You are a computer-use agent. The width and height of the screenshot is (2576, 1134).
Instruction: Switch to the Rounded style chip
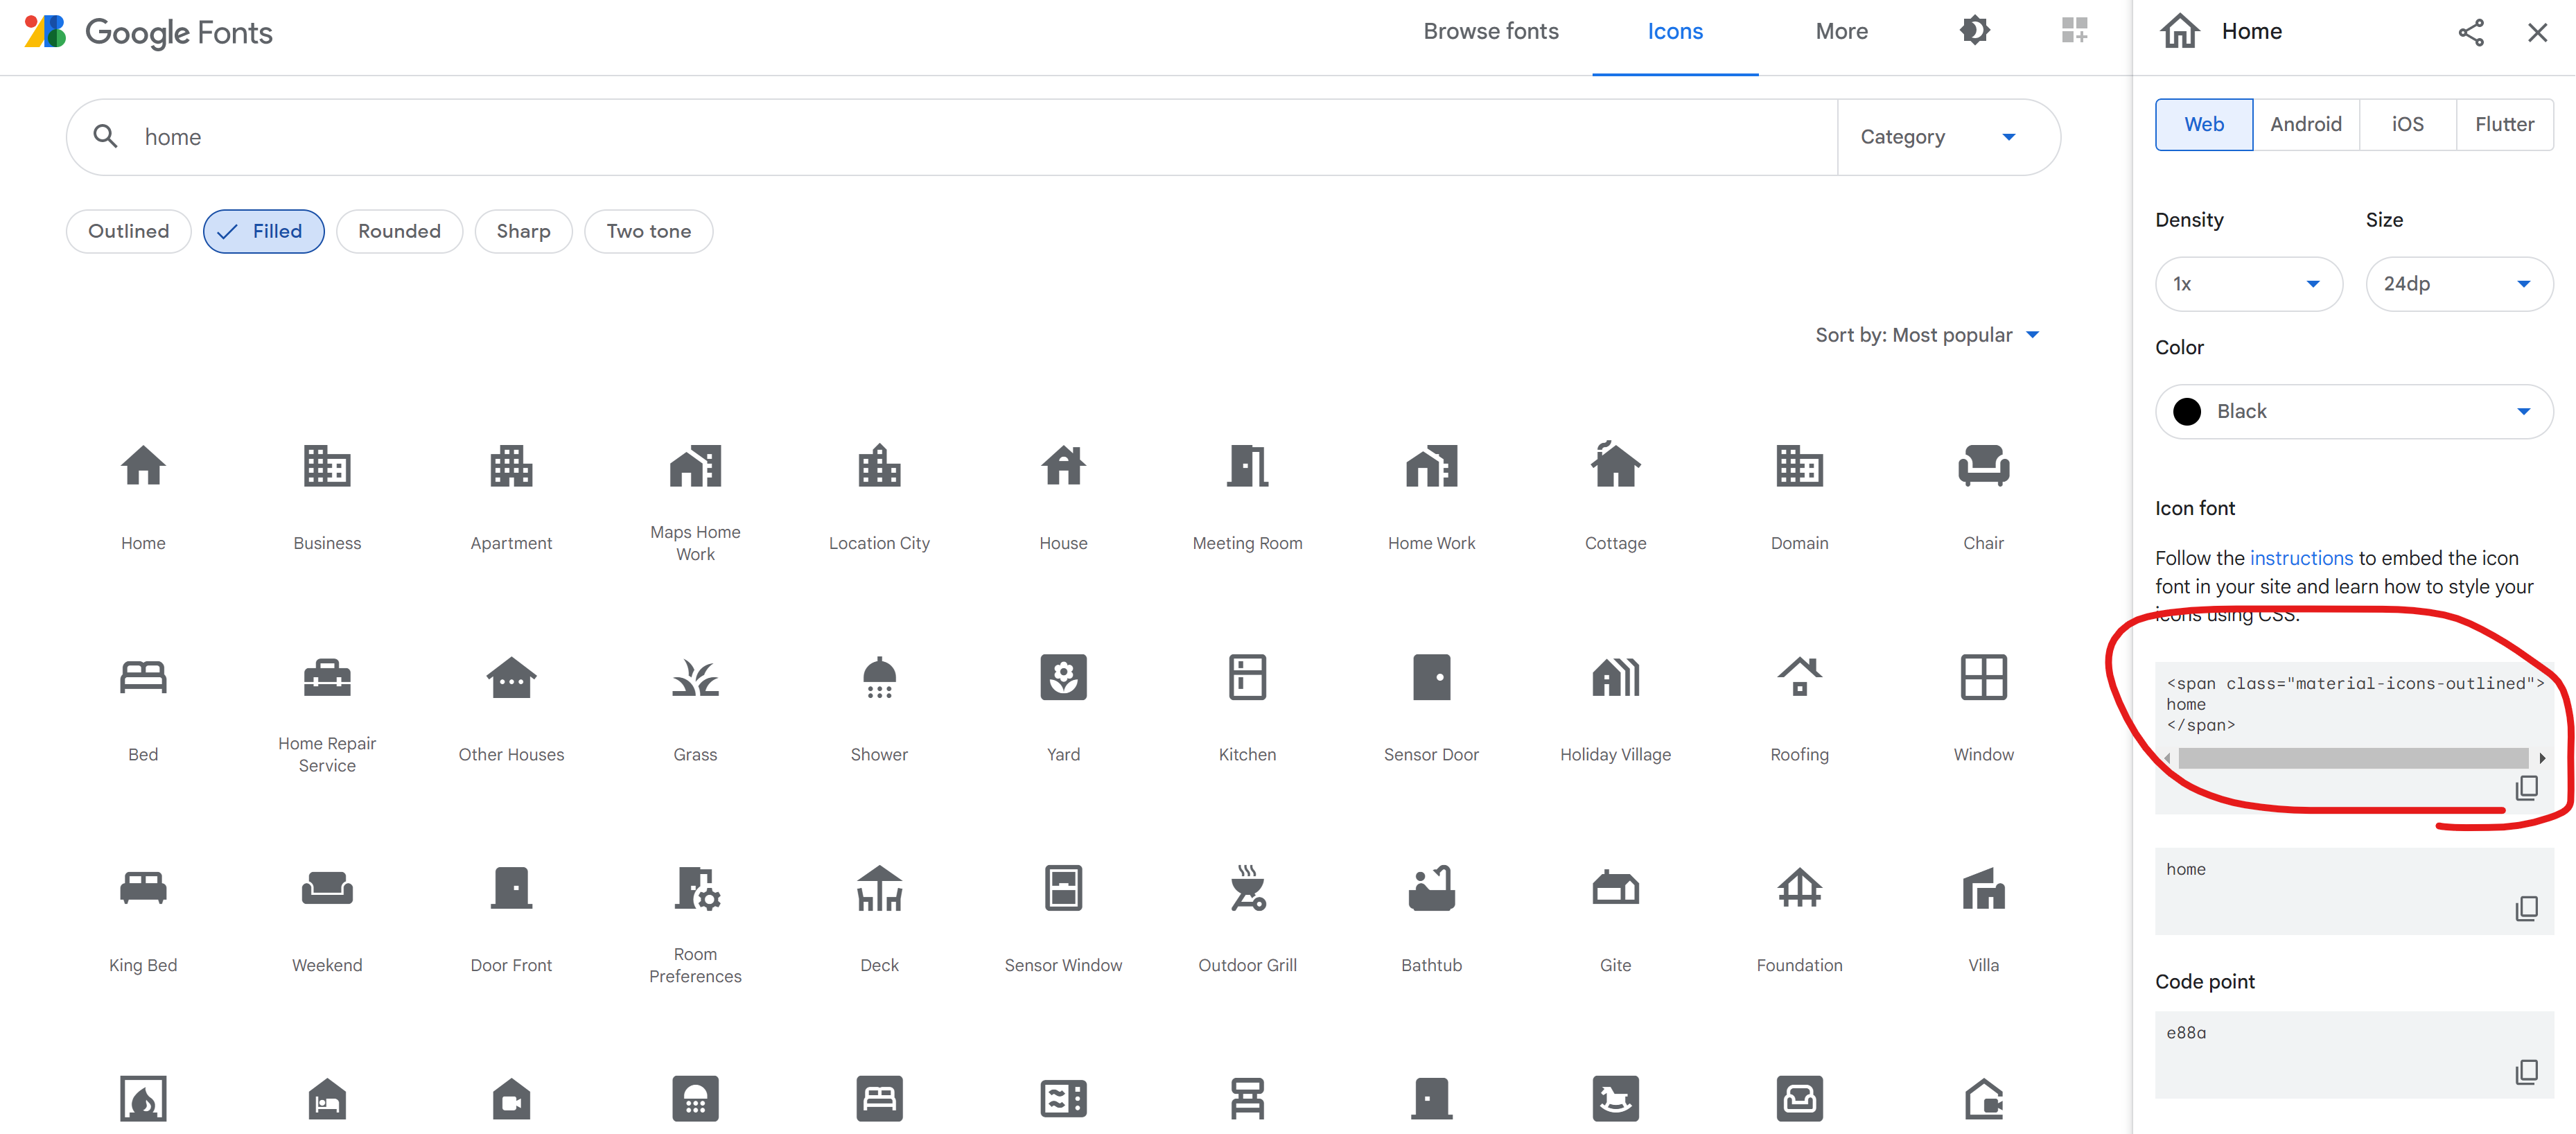click(399, 231)
